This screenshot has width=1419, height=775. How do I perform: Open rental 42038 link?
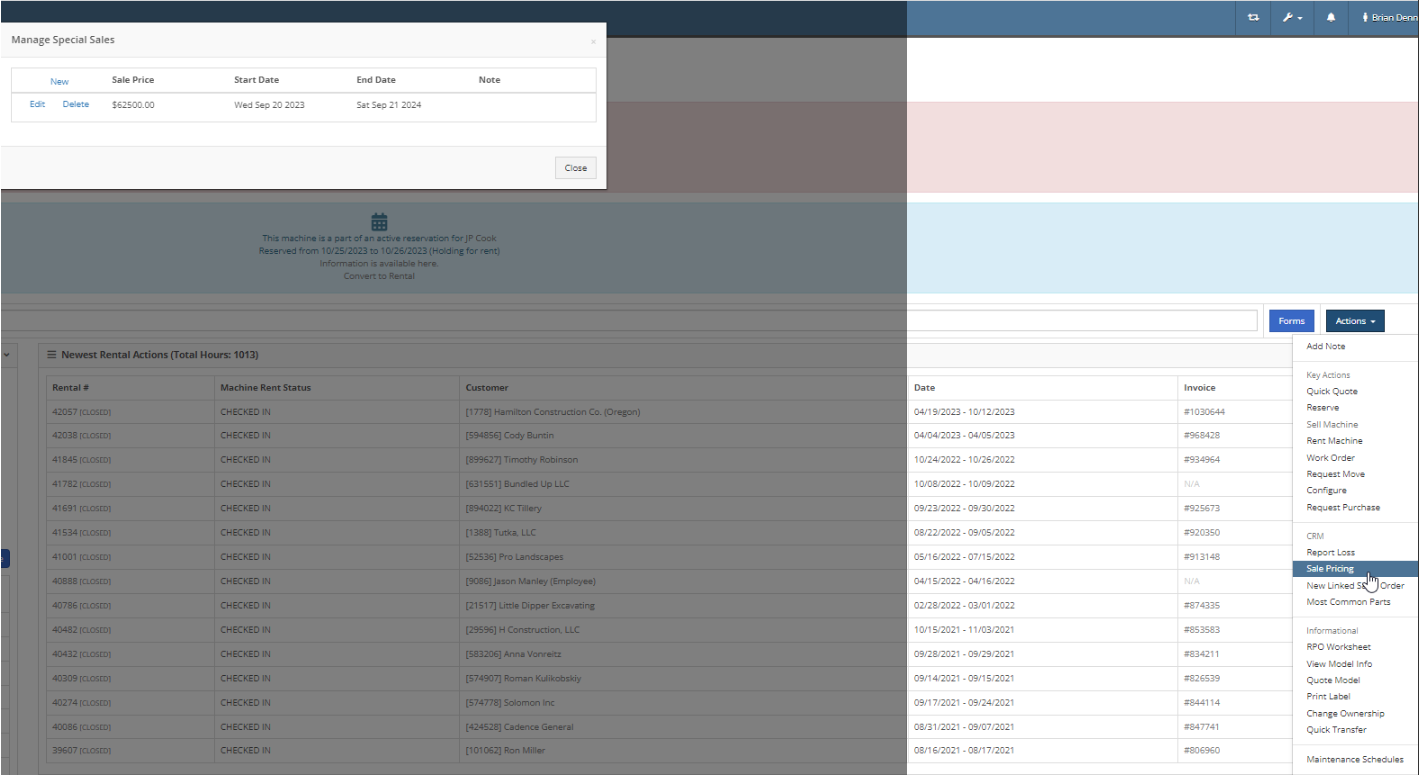click(x=64, y=436)
